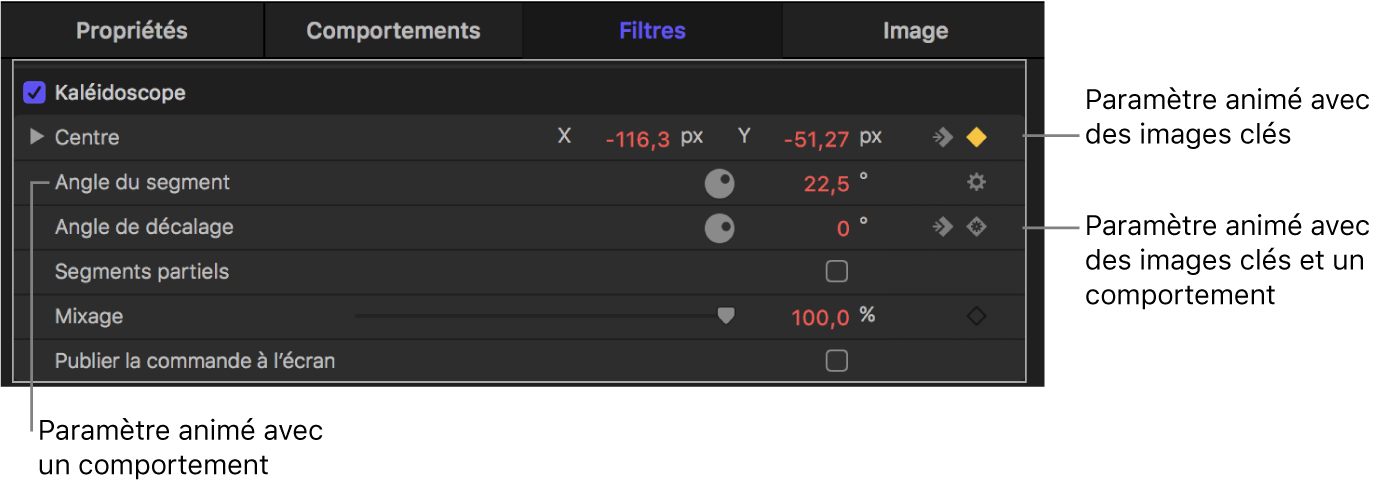Image resolution: width=1386 pixels, height=481 pixels.
Task: Switch to the Propriétés tab
Action: pyautogui.click(x=132, y=30)
